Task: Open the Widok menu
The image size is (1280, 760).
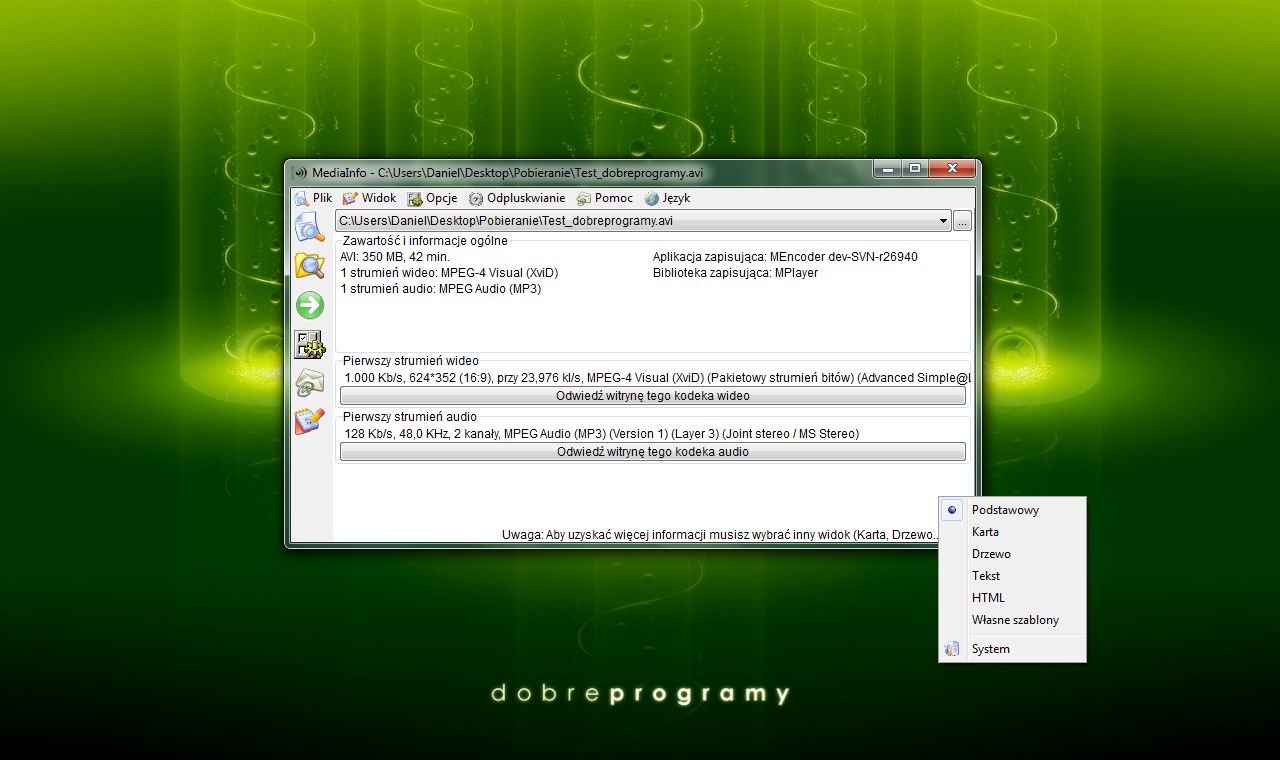Action: pyautogui.click(x=369, y=198)
